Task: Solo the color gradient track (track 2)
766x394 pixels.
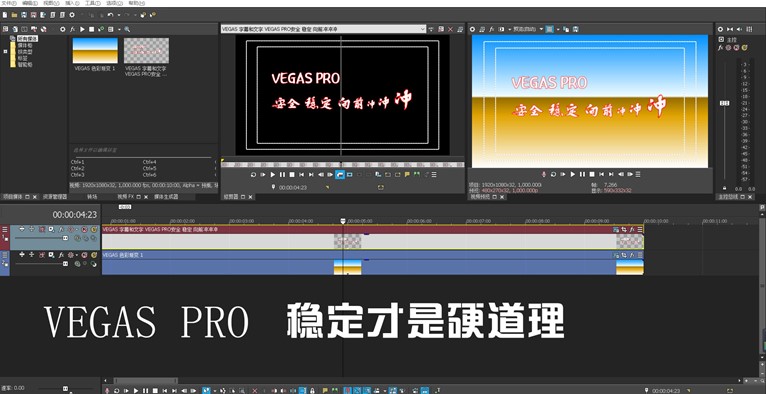Action: pyautogui.click(x=94, y=254)
